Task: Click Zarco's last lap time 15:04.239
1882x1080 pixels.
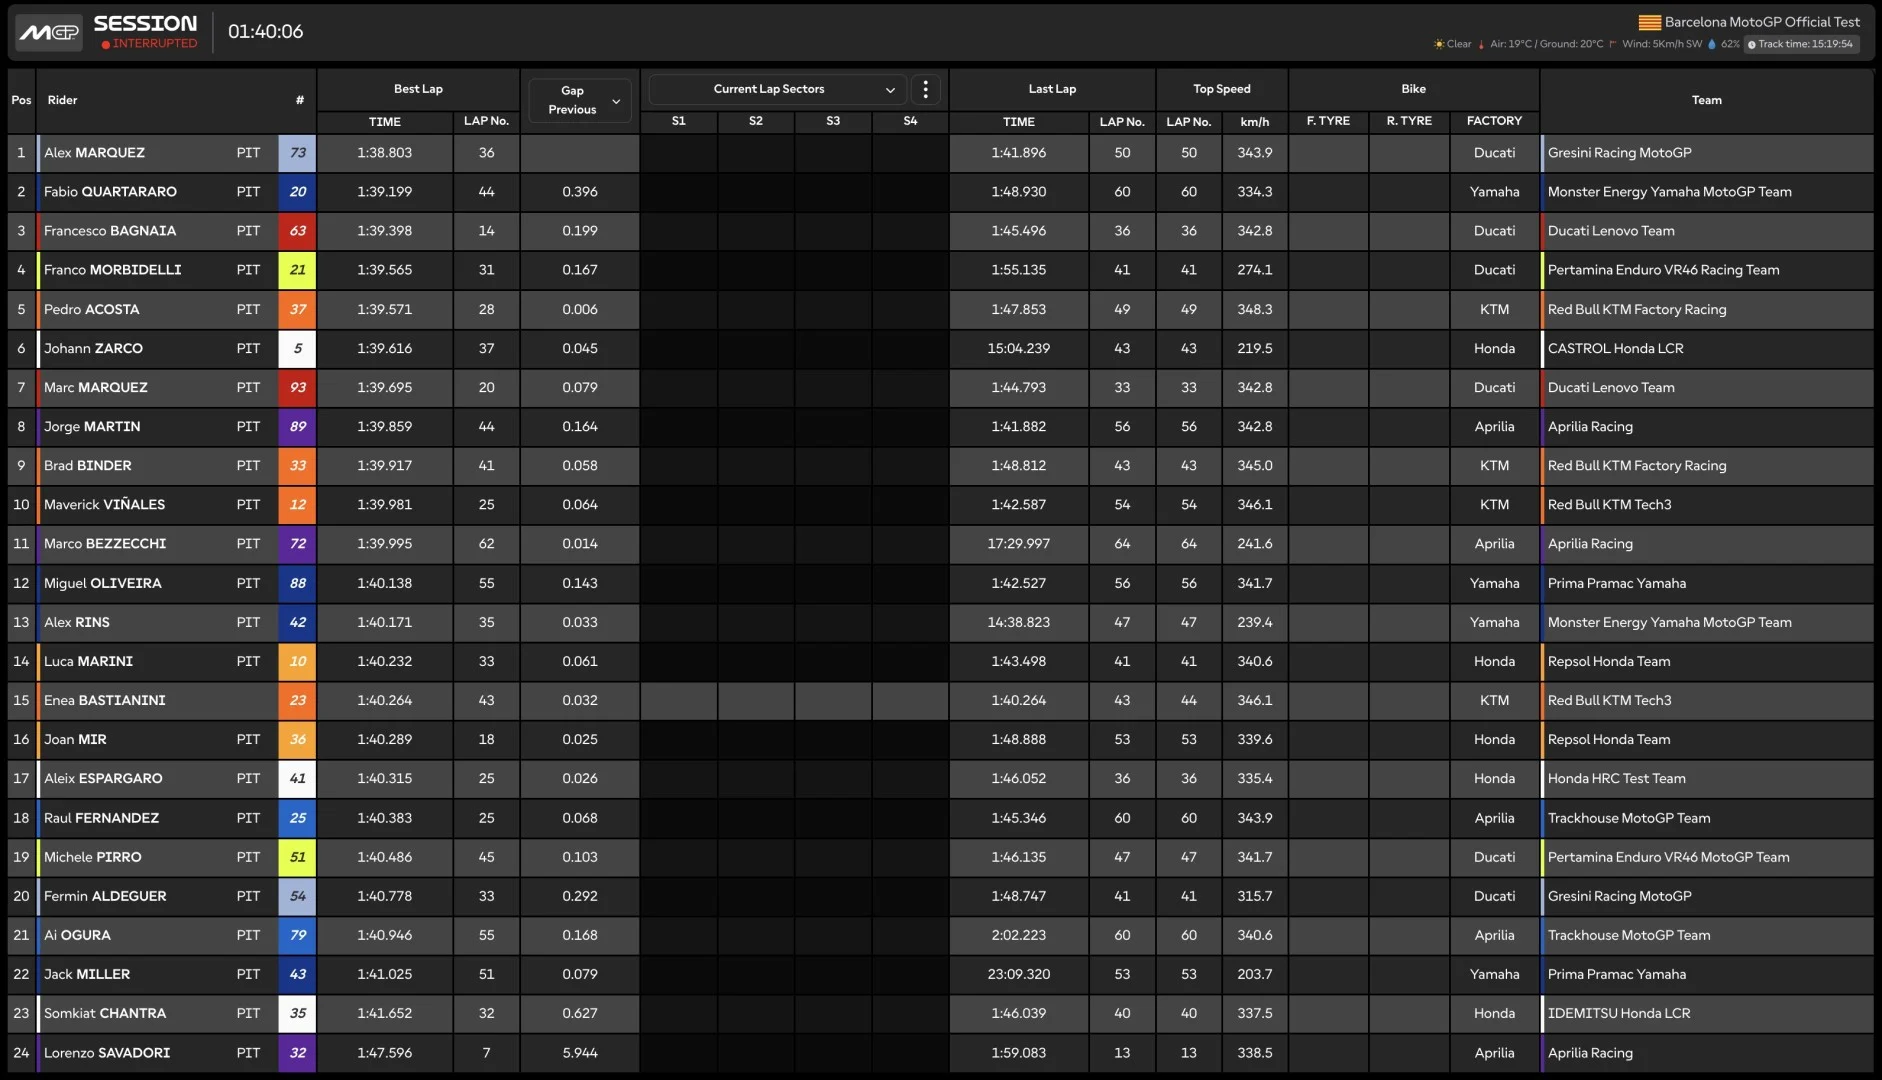Action: click(x=1018, y=348)
